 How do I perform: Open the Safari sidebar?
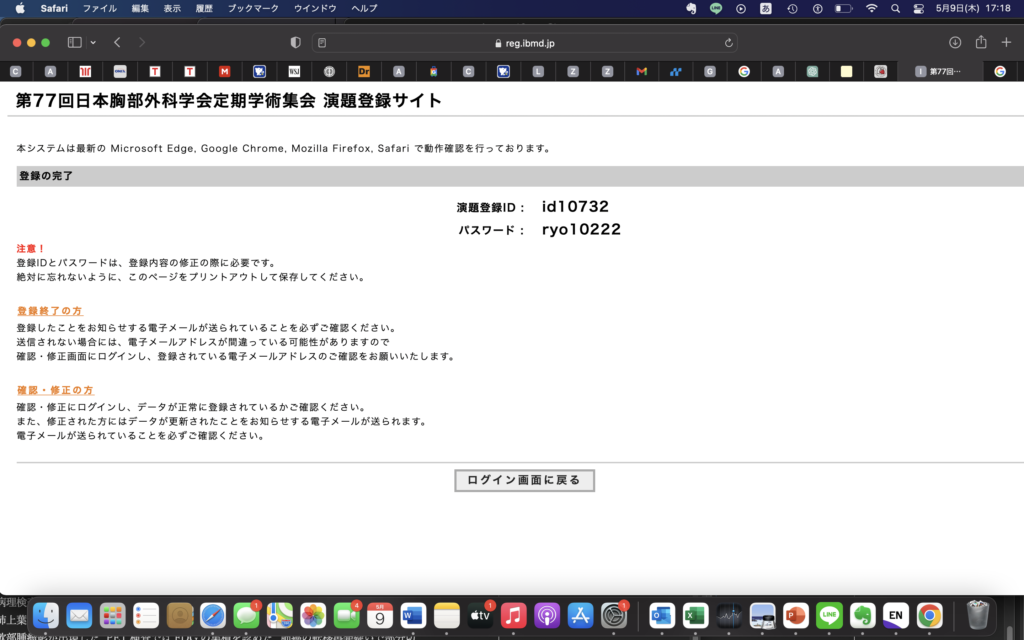click(73, 42)
